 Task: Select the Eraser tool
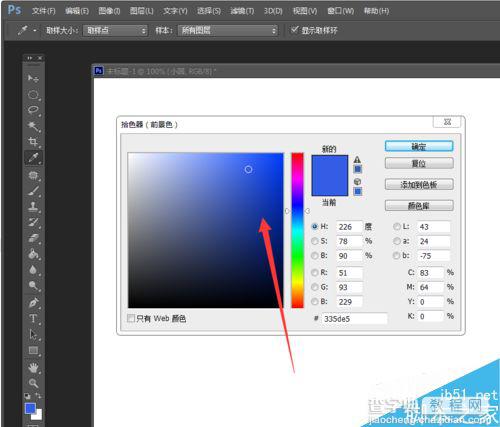point(33,238)
